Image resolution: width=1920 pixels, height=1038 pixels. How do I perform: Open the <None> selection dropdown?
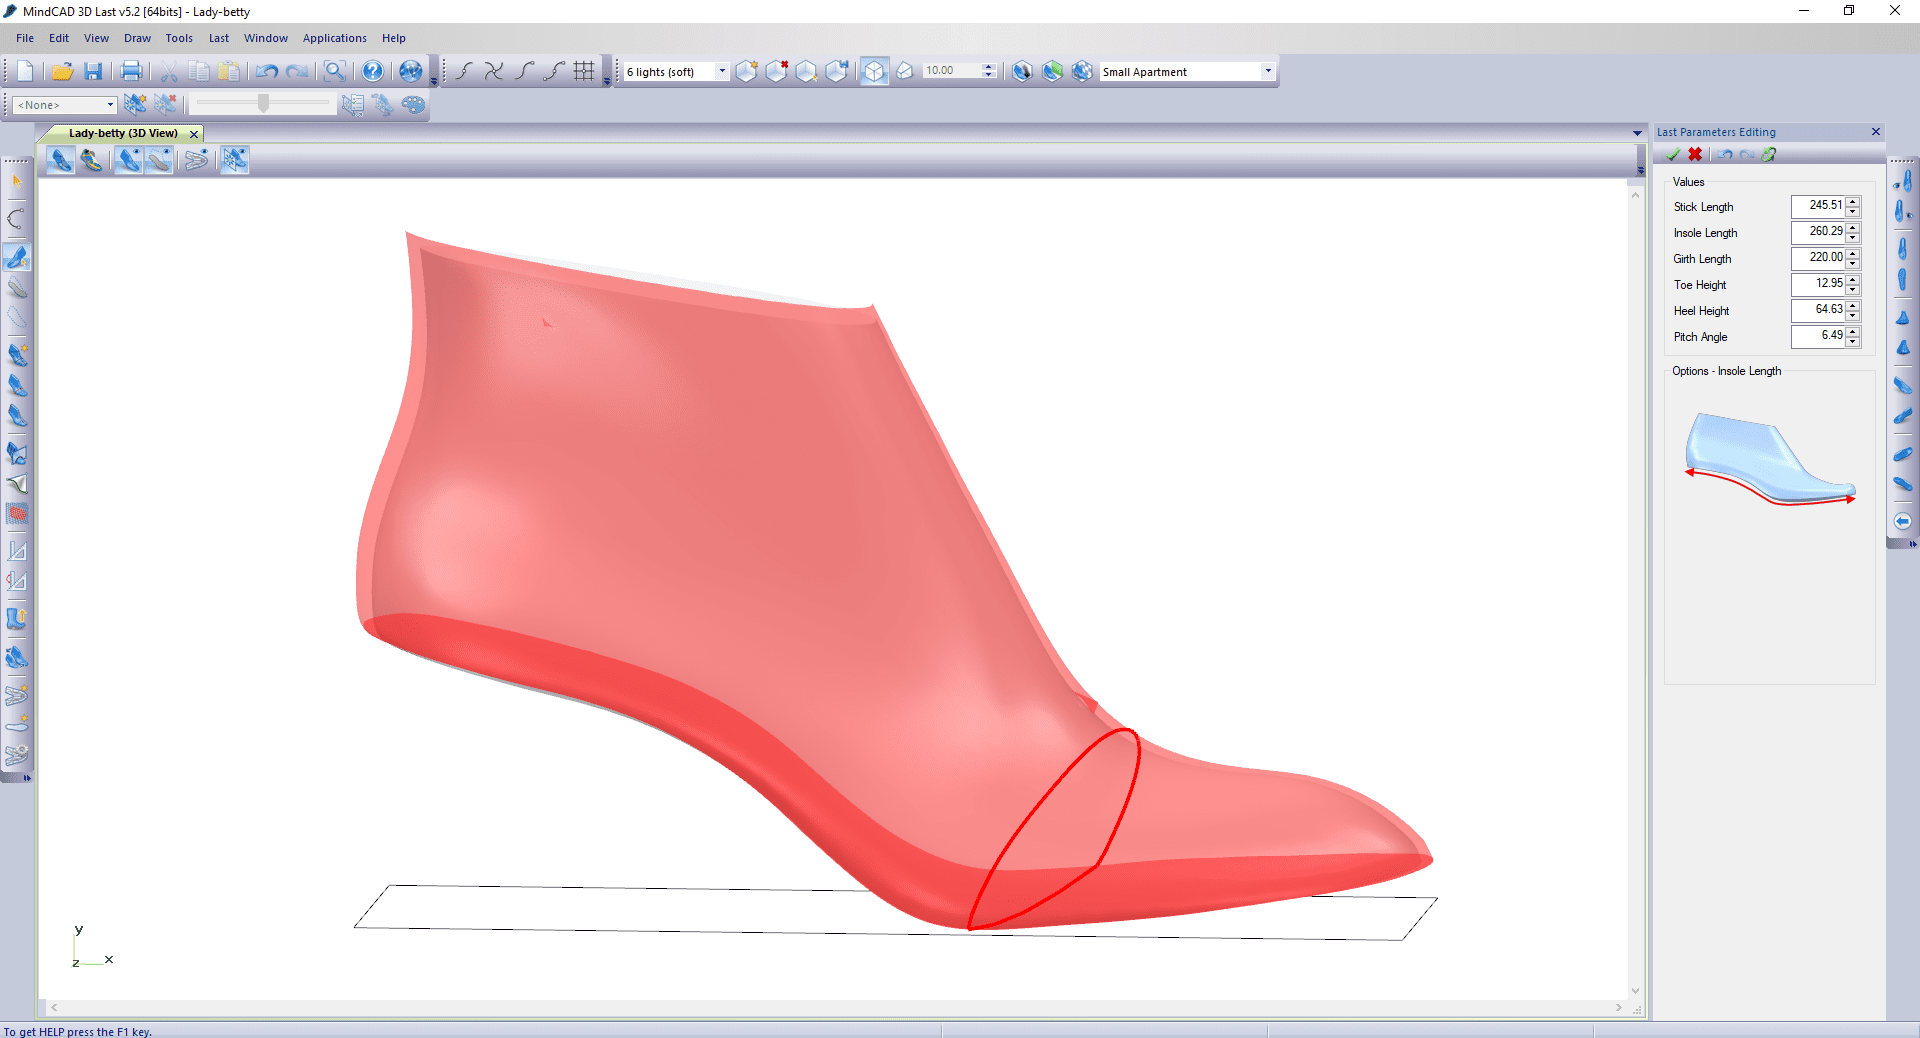coord(110,105)
